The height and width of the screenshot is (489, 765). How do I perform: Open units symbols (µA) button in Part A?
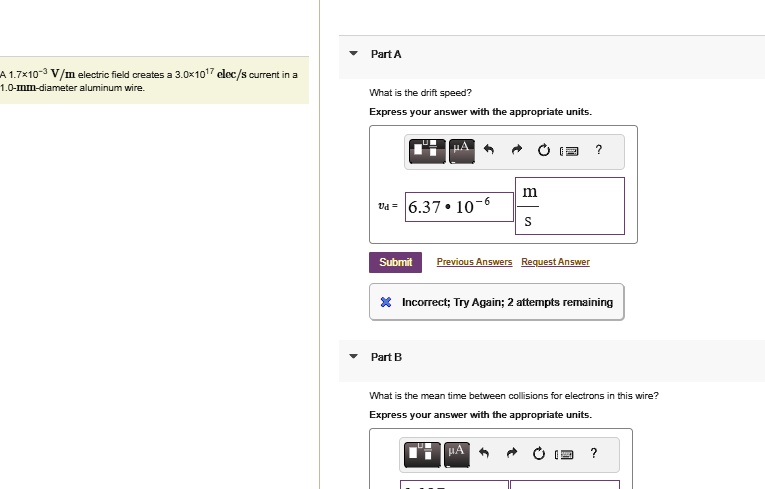point(462,151)
